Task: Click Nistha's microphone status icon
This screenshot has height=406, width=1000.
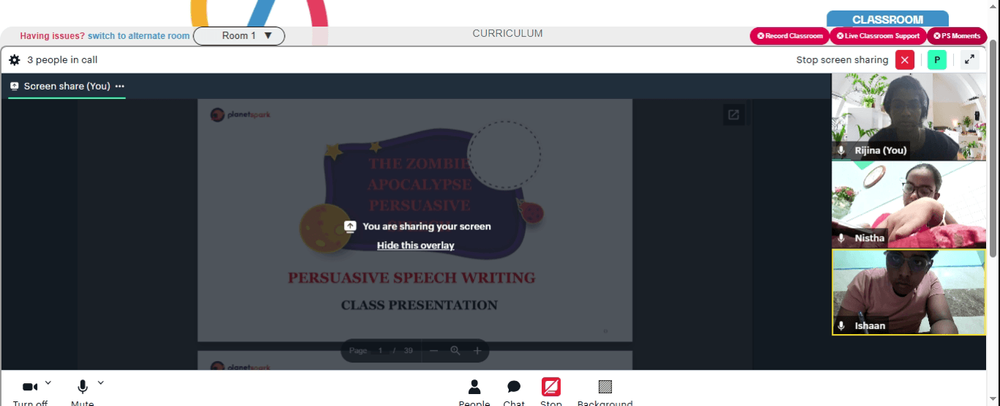Action: [x=842, y=238]
